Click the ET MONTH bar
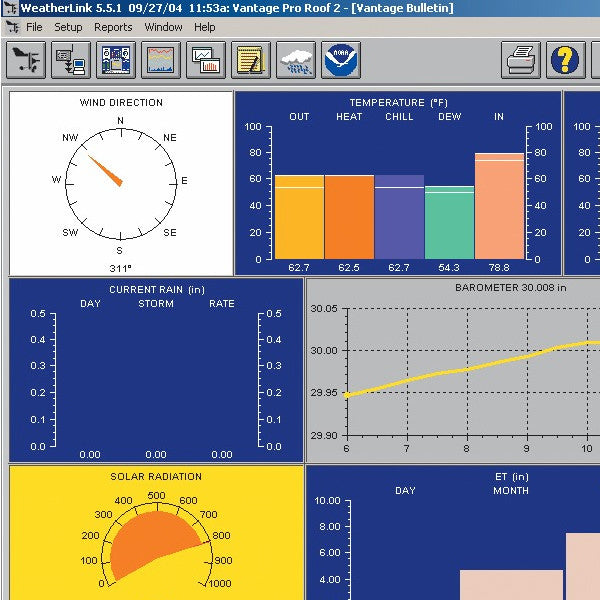Image resolution: width=600 pixels, height=600 pixels. tap(511, 585)
